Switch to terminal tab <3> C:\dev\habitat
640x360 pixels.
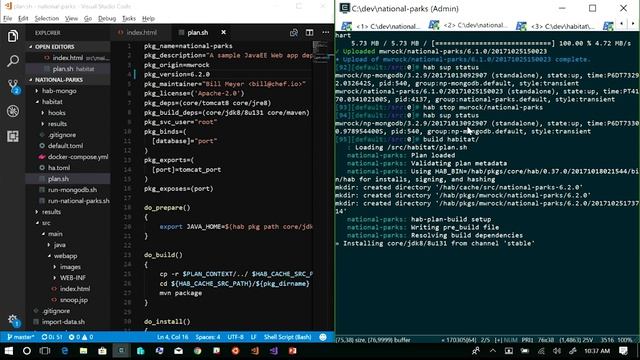coord(555,26)
